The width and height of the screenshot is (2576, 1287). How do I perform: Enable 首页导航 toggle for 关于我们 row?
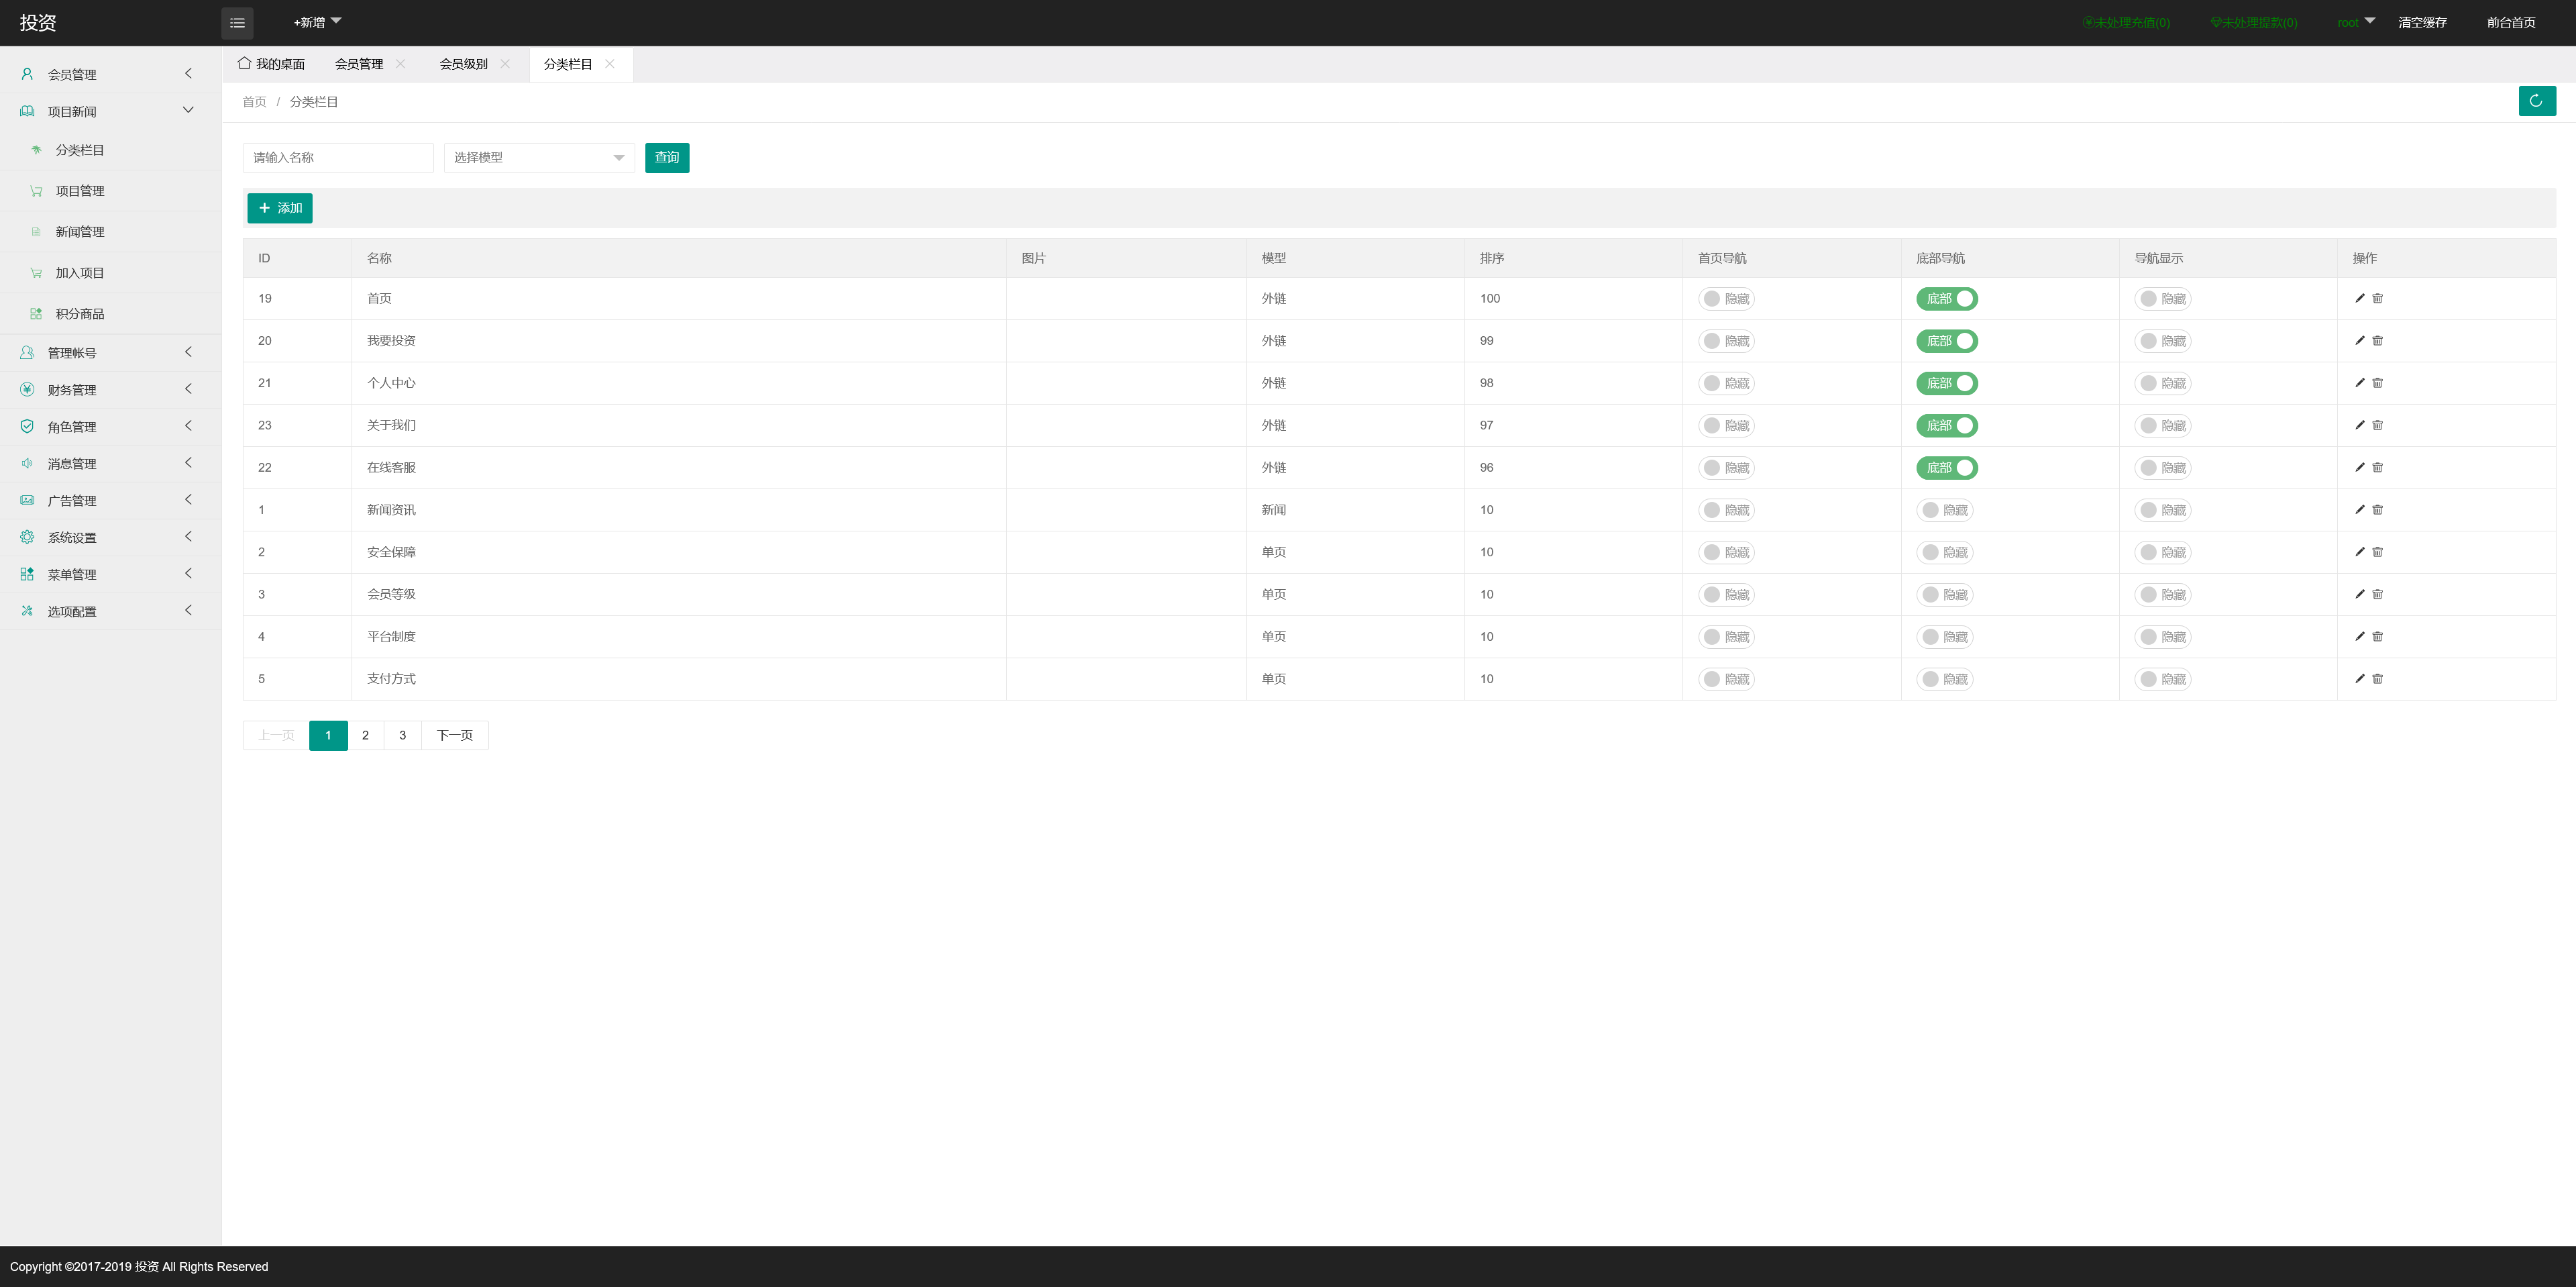click(1726, 426)
